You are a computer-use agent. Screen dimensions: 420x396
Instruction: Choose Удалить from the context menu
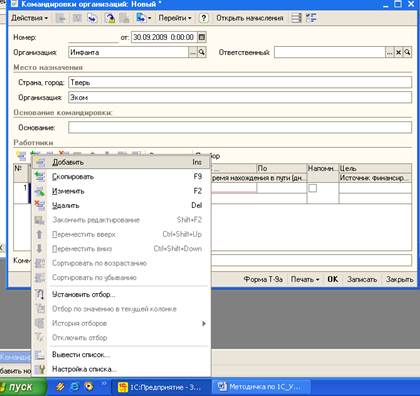[121, 205]
